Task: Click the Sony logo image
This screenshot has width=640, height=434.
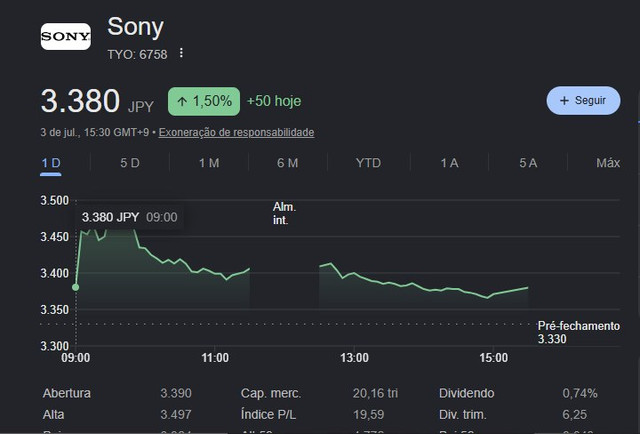Action: tap(66, 36)
